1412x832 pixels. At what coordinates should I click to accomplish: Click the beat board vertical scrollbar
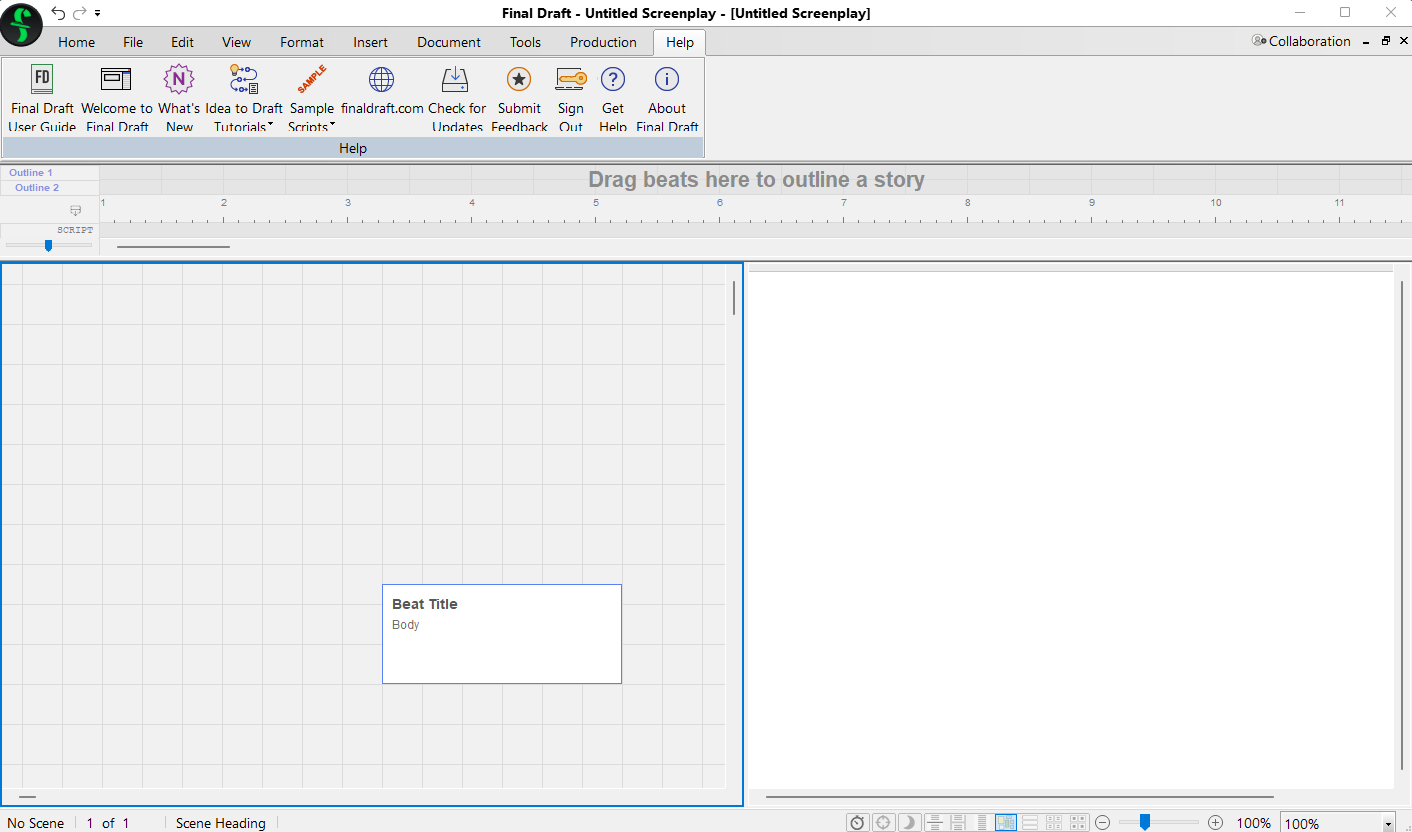[734, 298]
